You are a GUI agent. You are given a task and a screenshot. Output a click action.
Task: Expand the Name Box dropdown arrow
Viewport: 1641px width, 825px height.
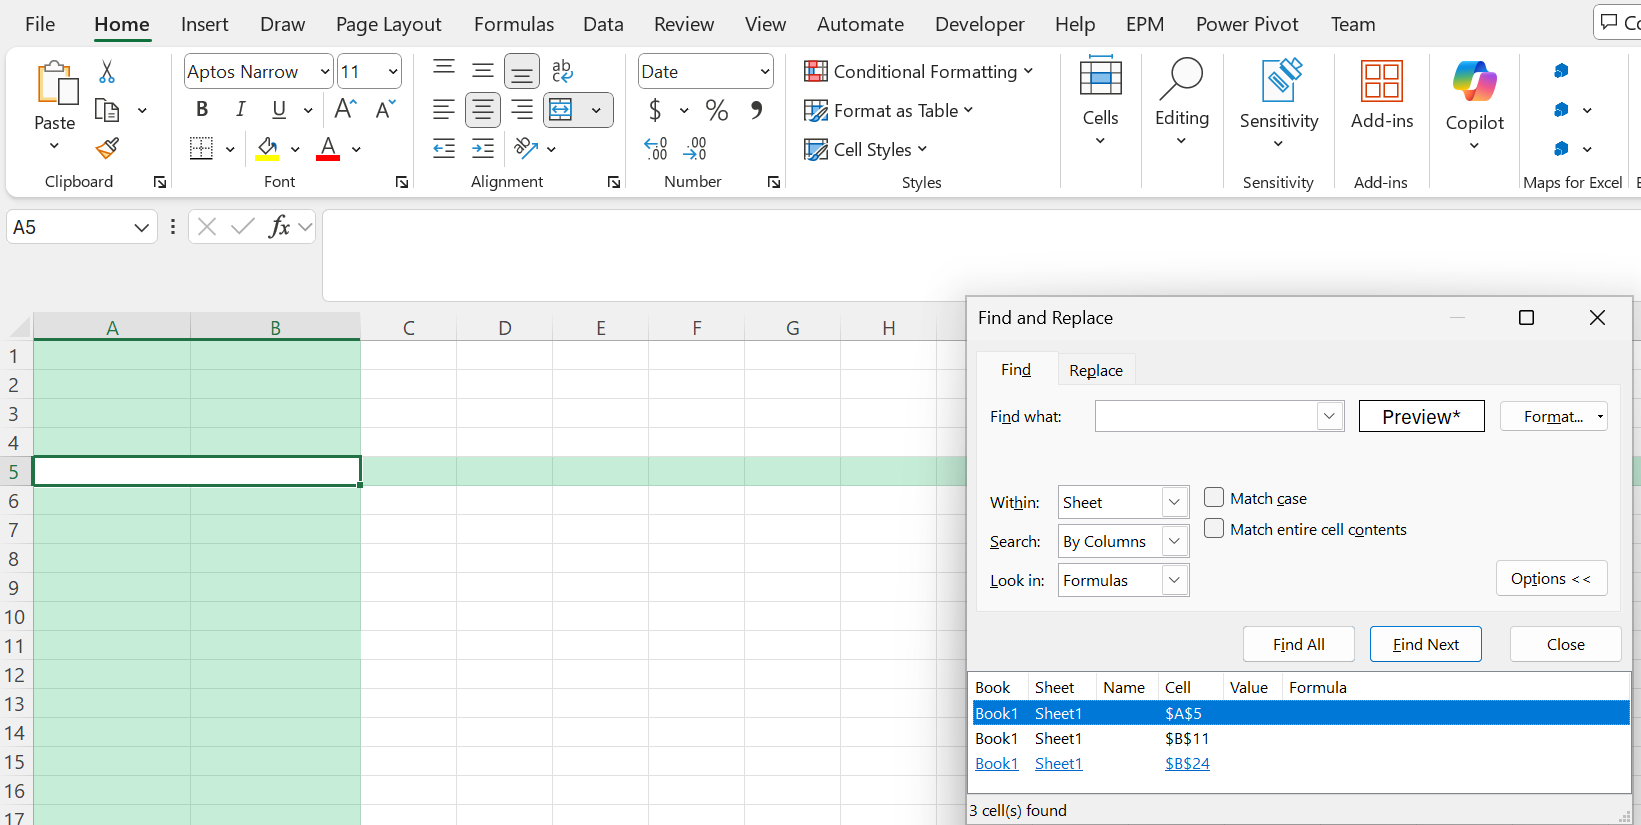141,228
